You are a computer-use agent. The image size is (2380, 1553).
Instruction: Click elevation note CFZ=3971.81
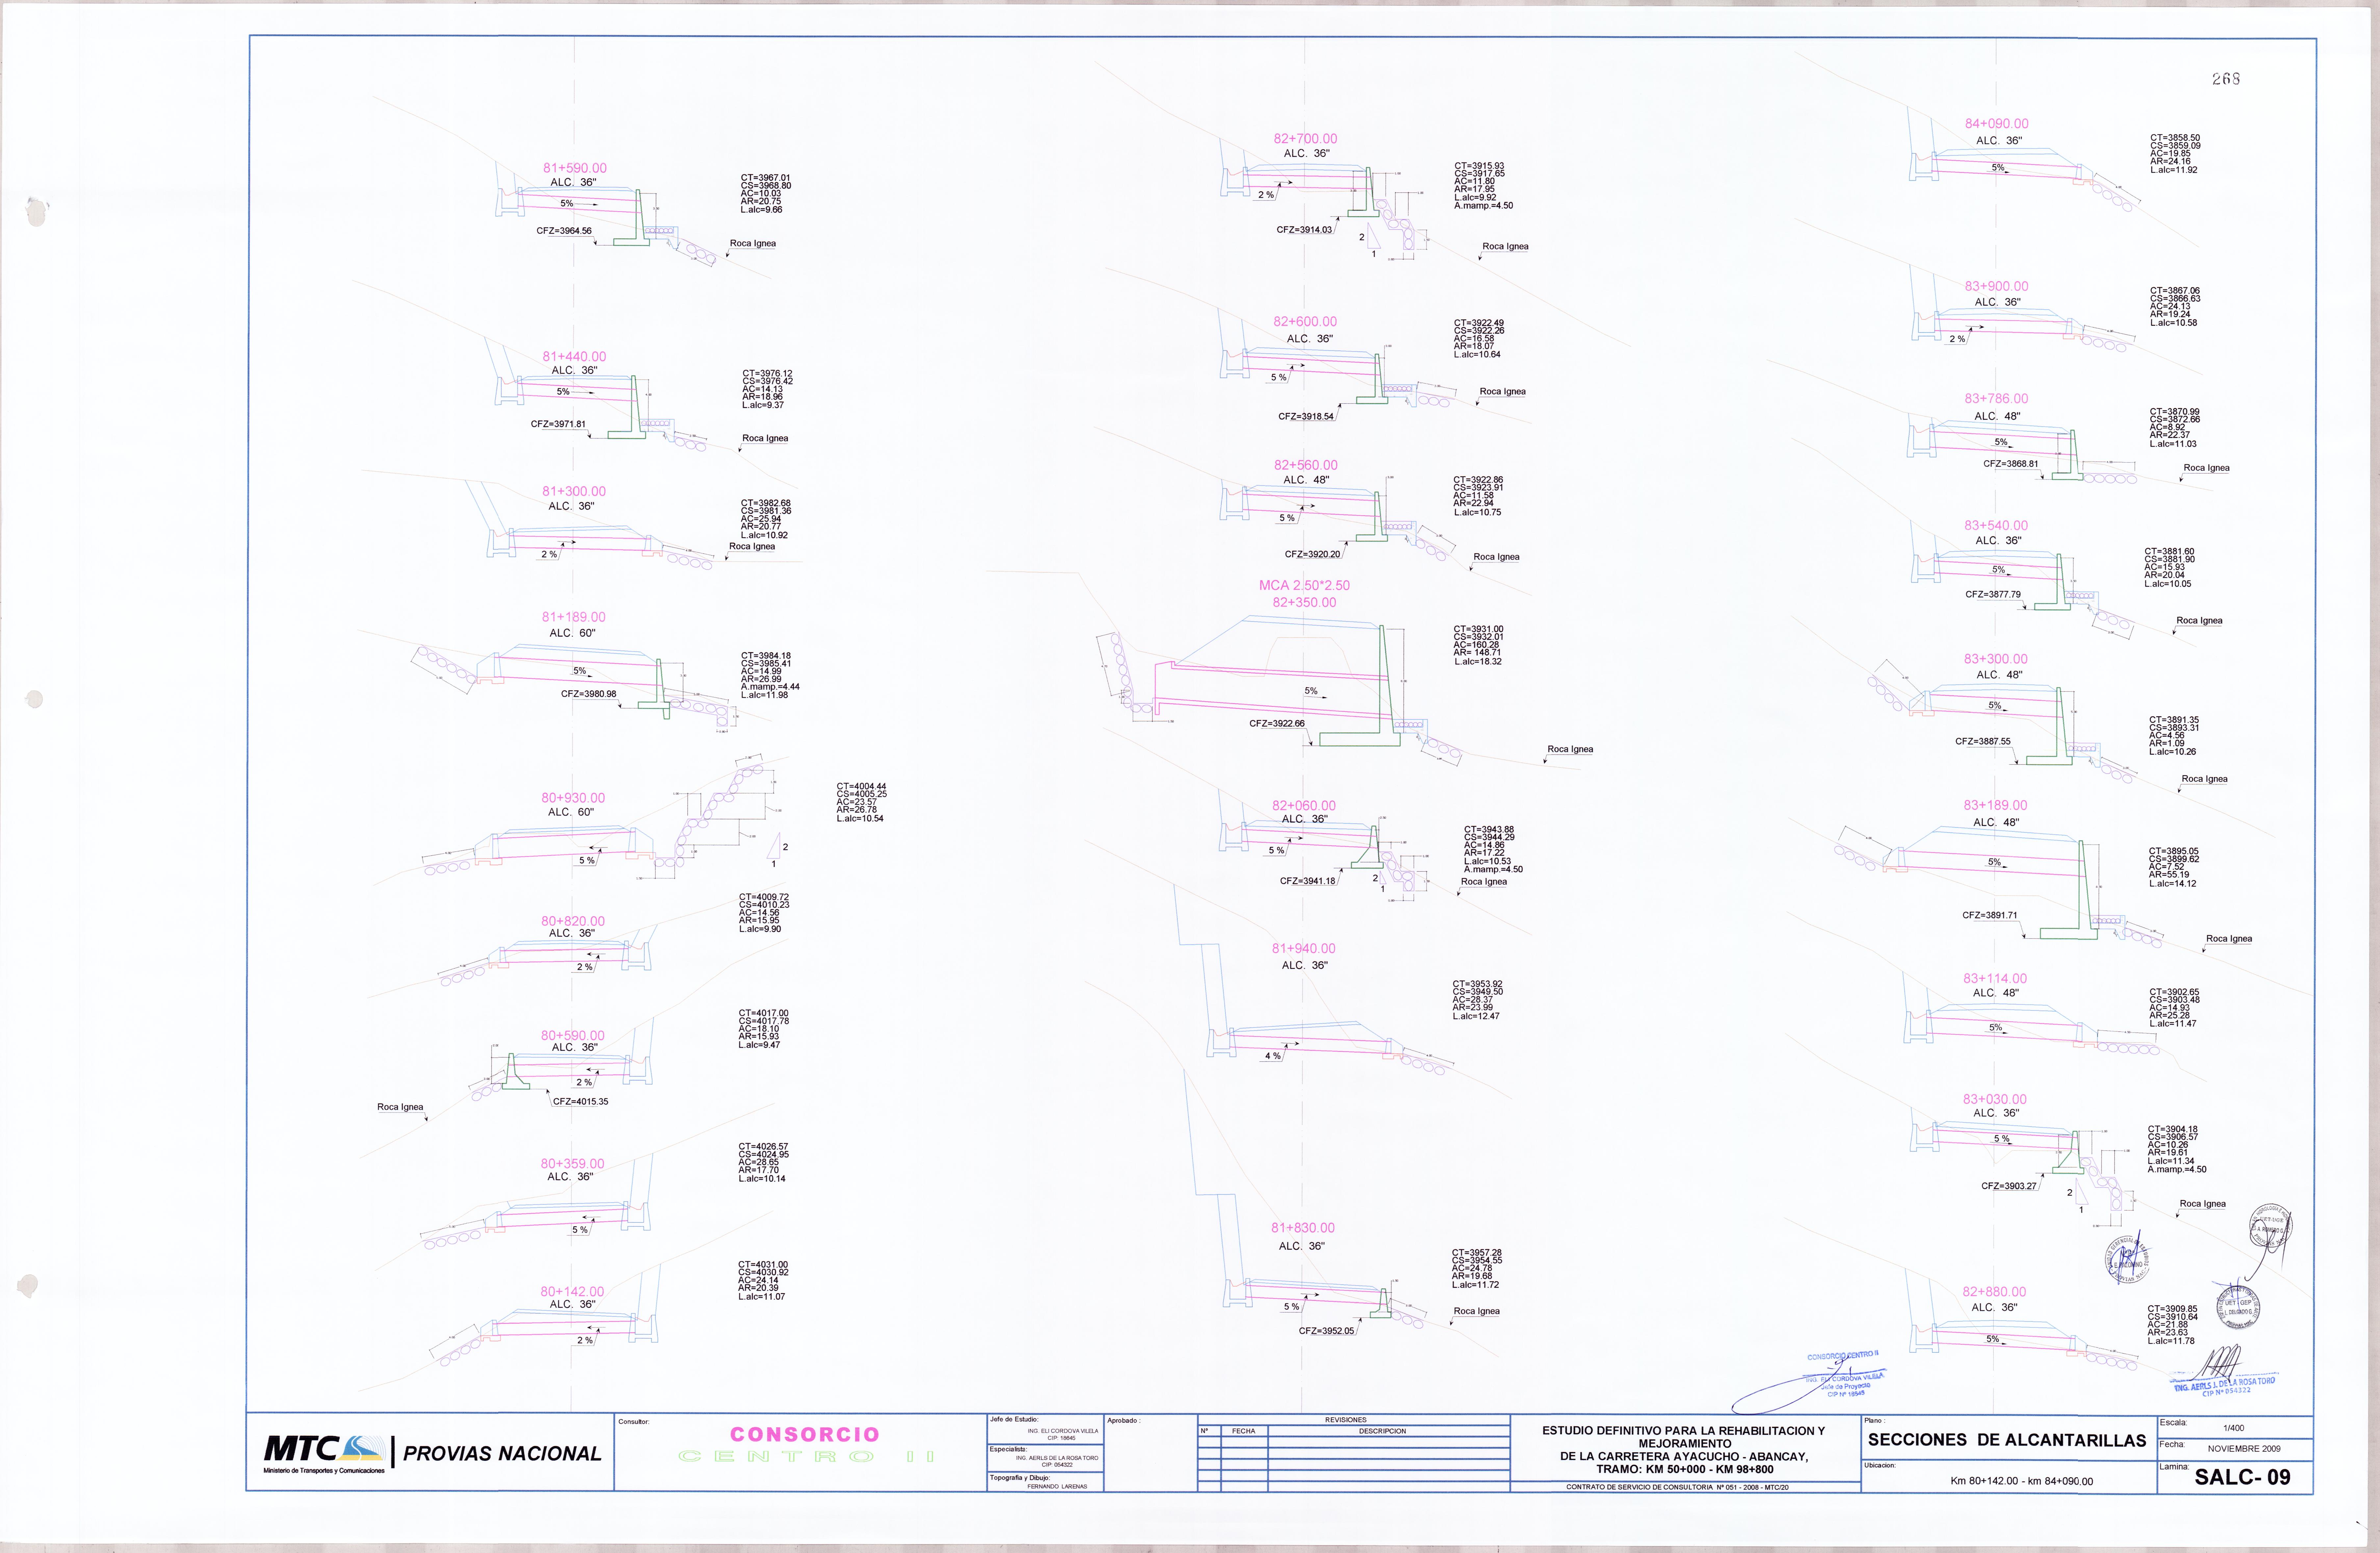tap(558, 424)
